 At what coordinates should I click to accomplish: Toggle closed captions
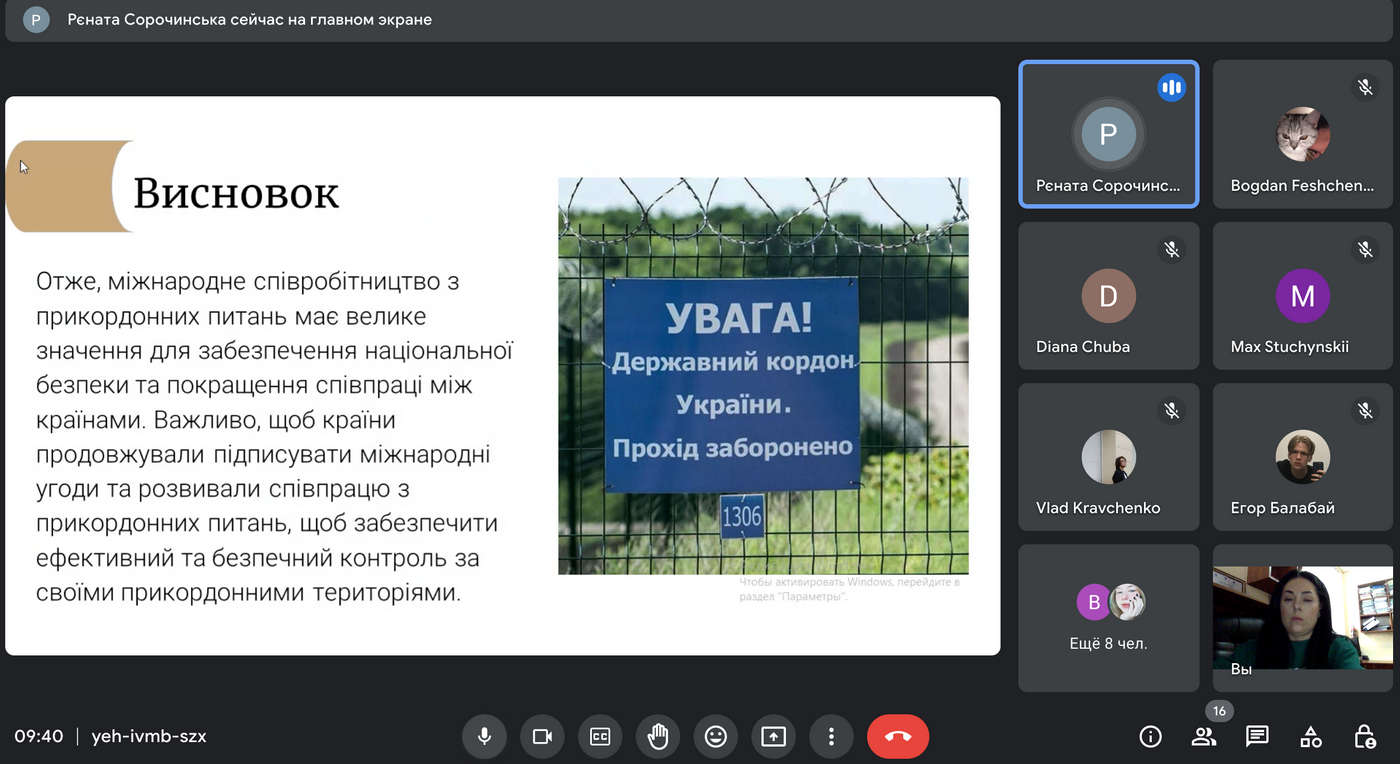point(600,737)
